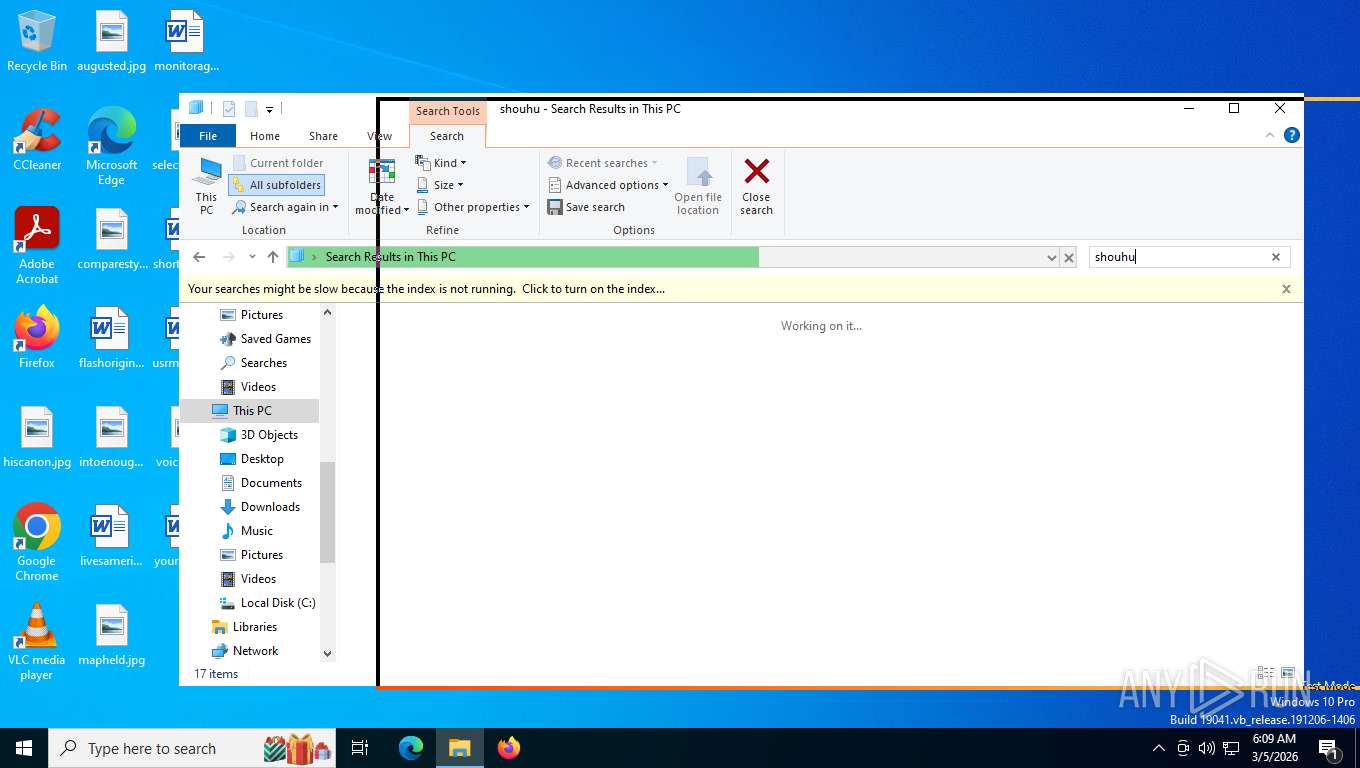Open Explorer ribbon help icon
Image resolution: width=1360 pixels, height=768 pixels.
[x=1292, y=135]
